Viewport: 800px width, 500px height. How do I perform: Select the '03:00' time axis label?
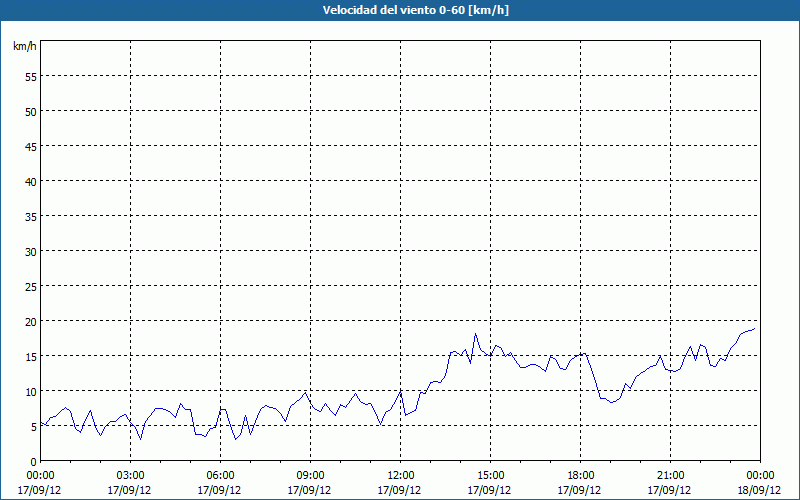(130, 476)
